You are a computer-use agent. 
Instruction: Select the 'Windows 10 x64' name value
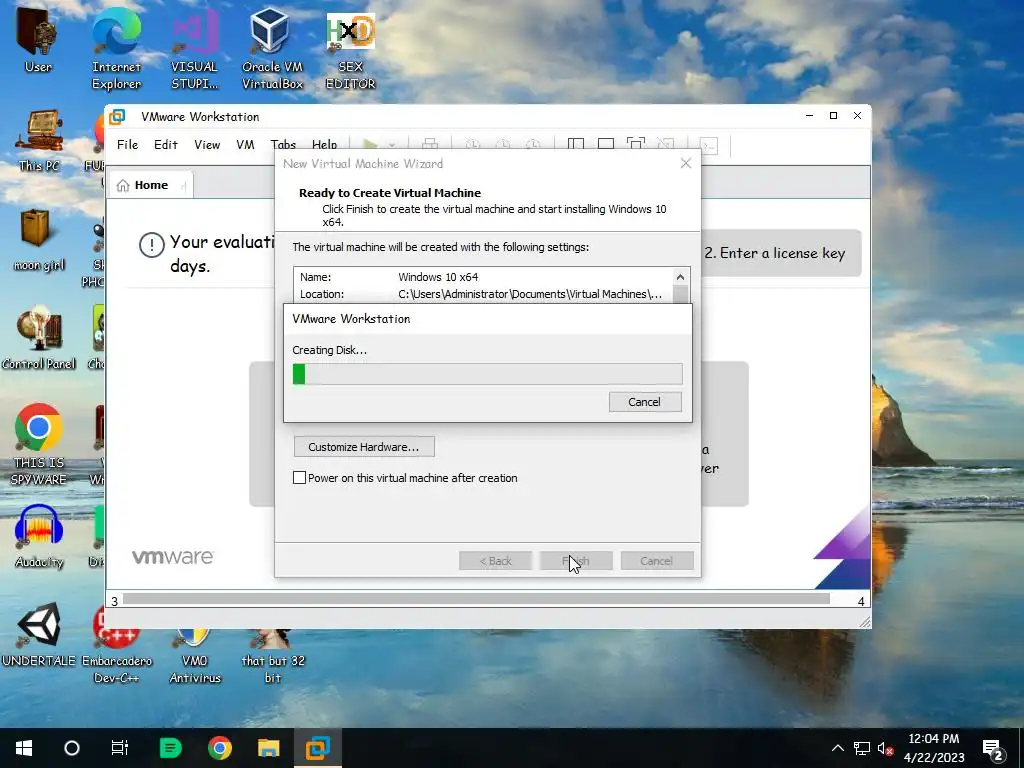(x=438, y=277)
